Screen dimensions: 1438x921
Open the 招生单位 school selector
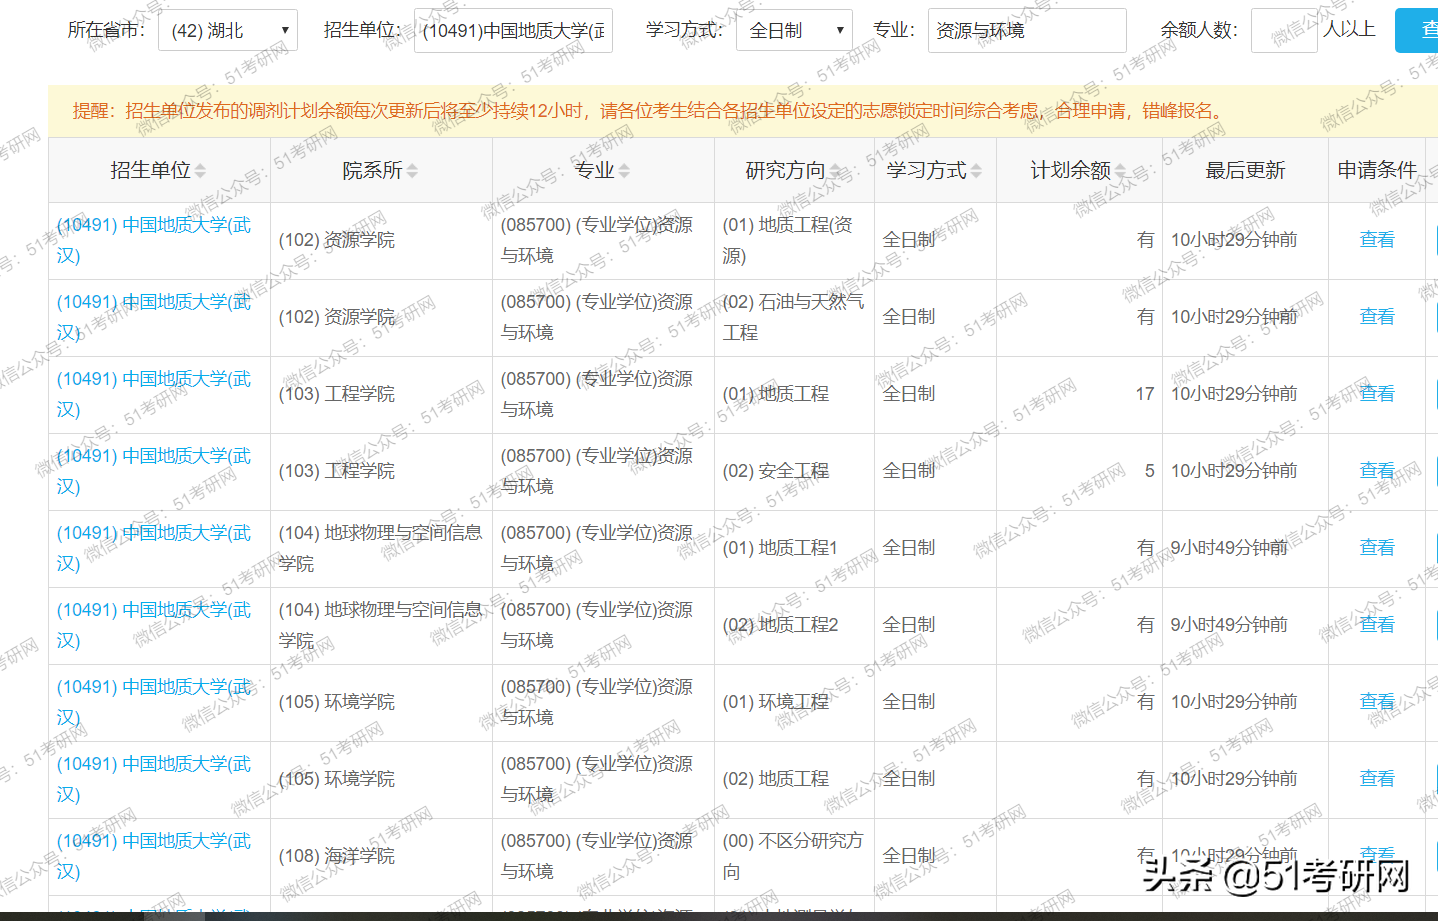tap(513, 30)
